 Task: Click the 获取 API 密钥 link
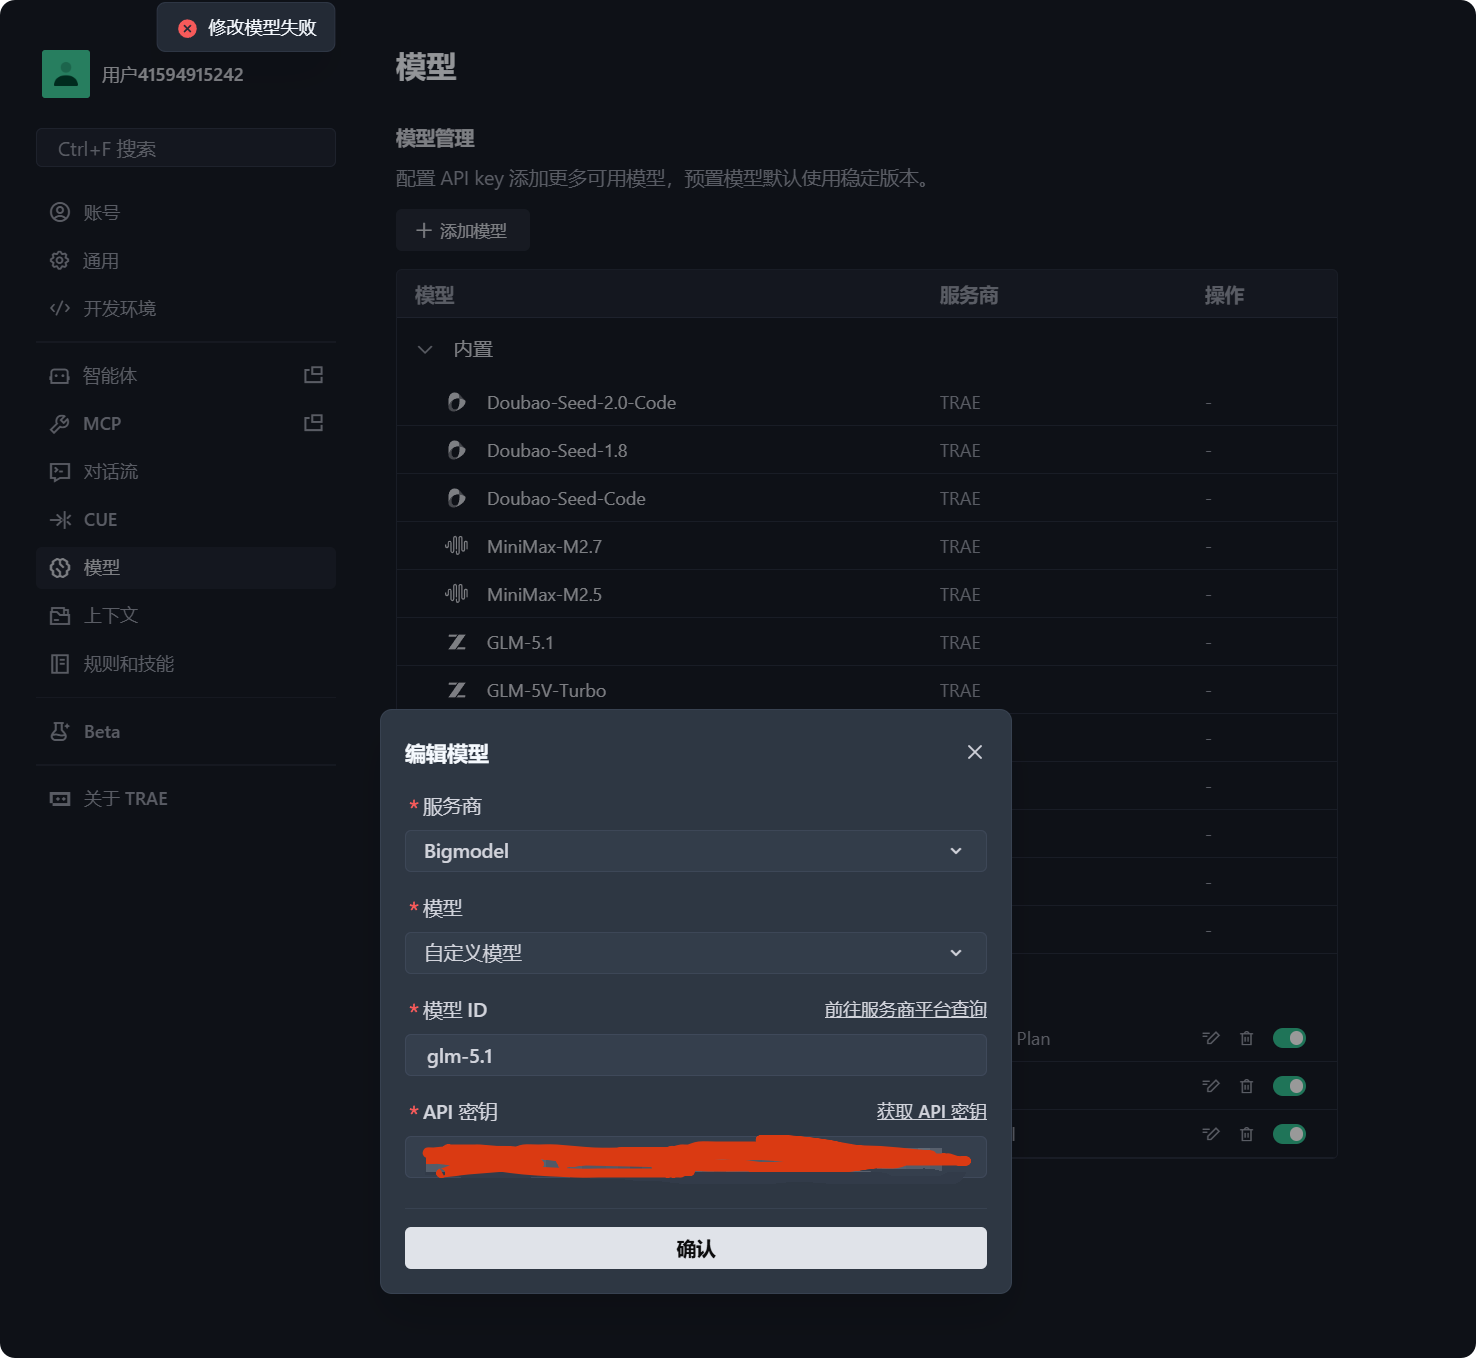point(931,1112)
